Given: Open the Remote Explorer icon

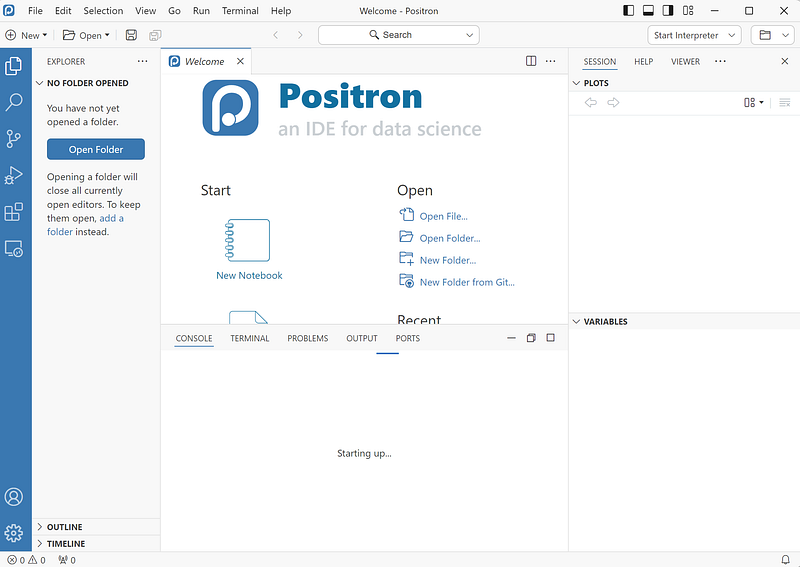Looking at the screenshot, I should coord(14,249).
